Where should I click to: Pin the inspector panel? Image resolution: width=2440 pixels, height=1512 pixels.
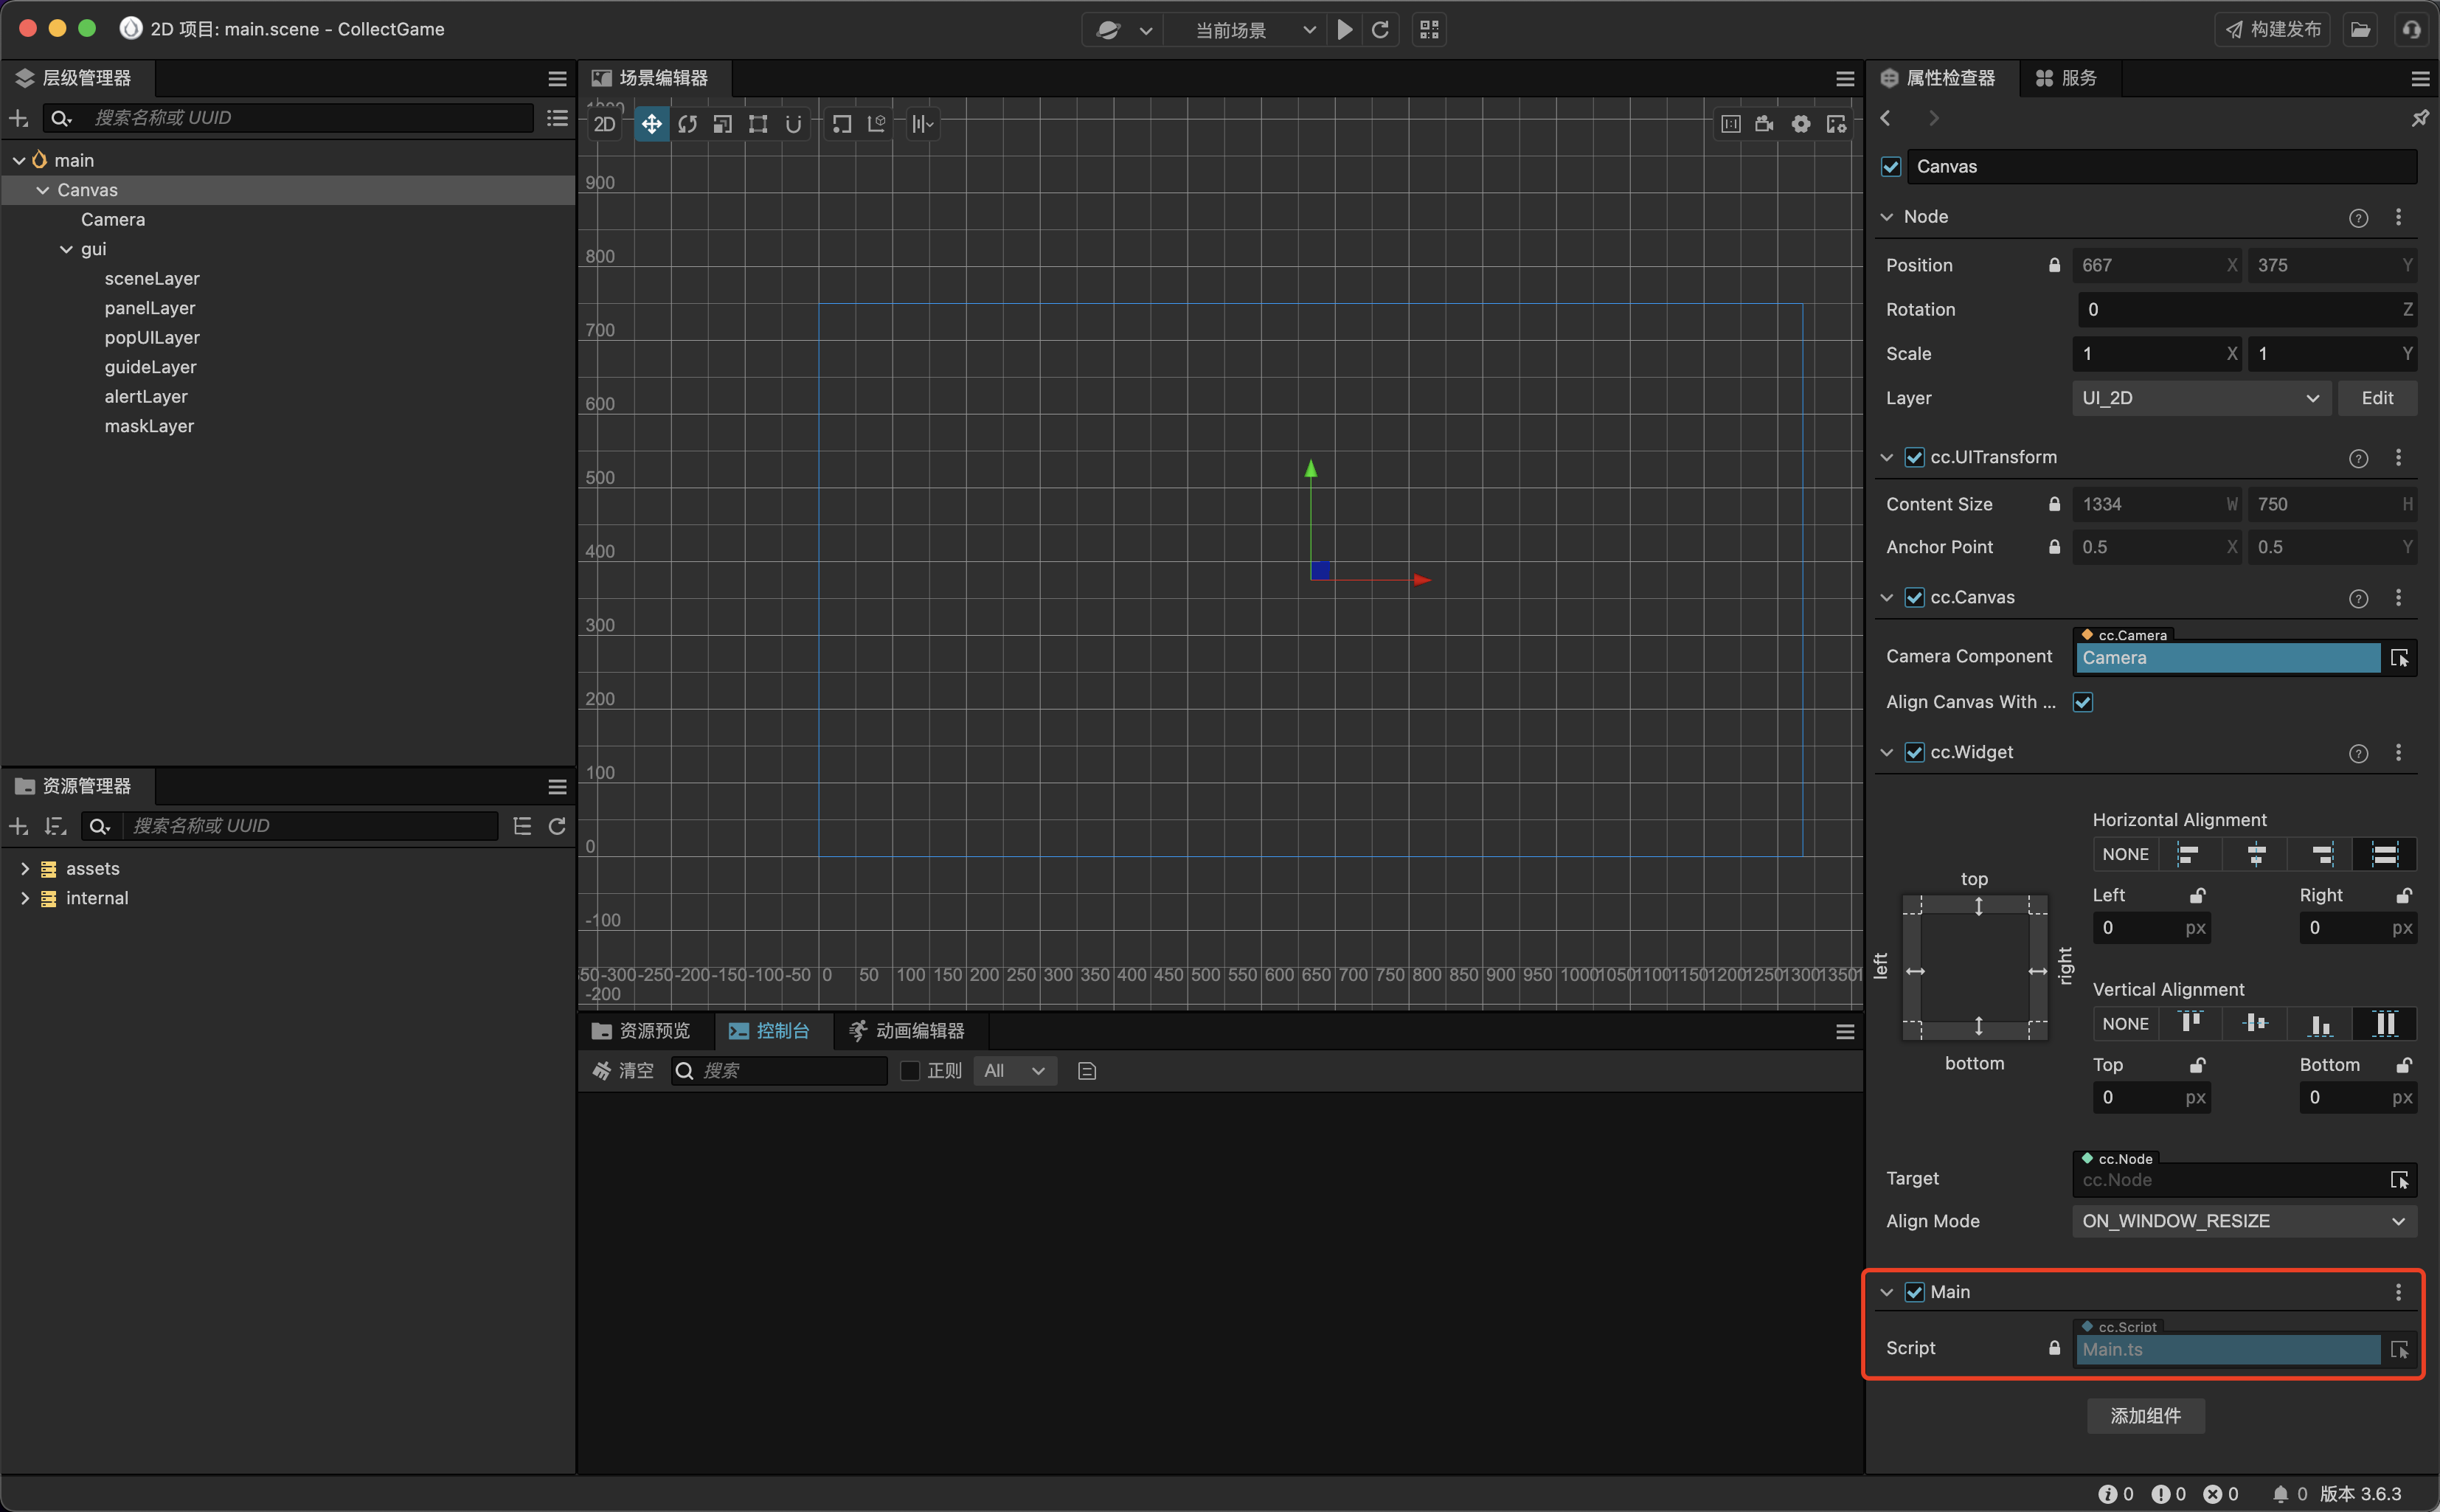pyautogui.click(x=2419, y=118)
